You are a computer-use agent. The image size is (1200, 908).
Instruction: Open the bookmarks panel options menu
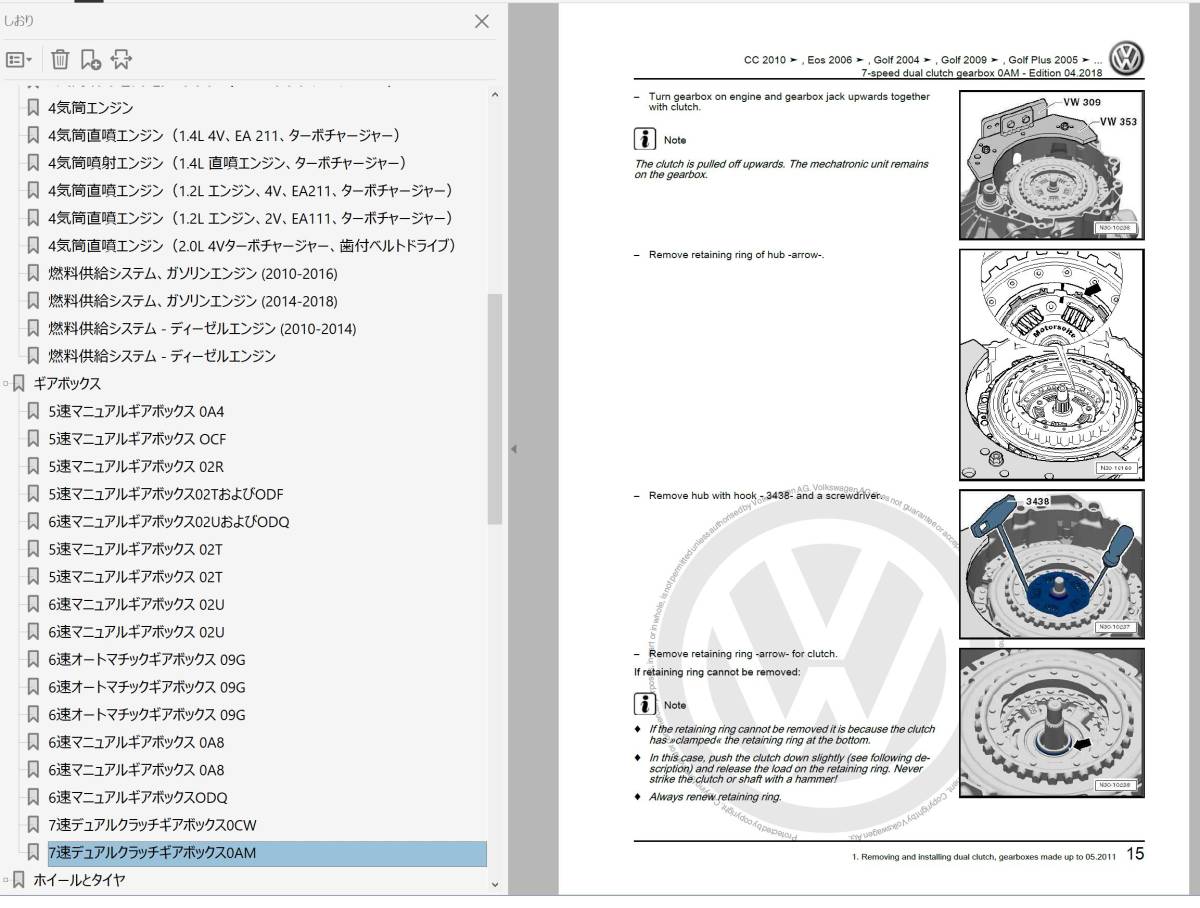pos(19,60)
